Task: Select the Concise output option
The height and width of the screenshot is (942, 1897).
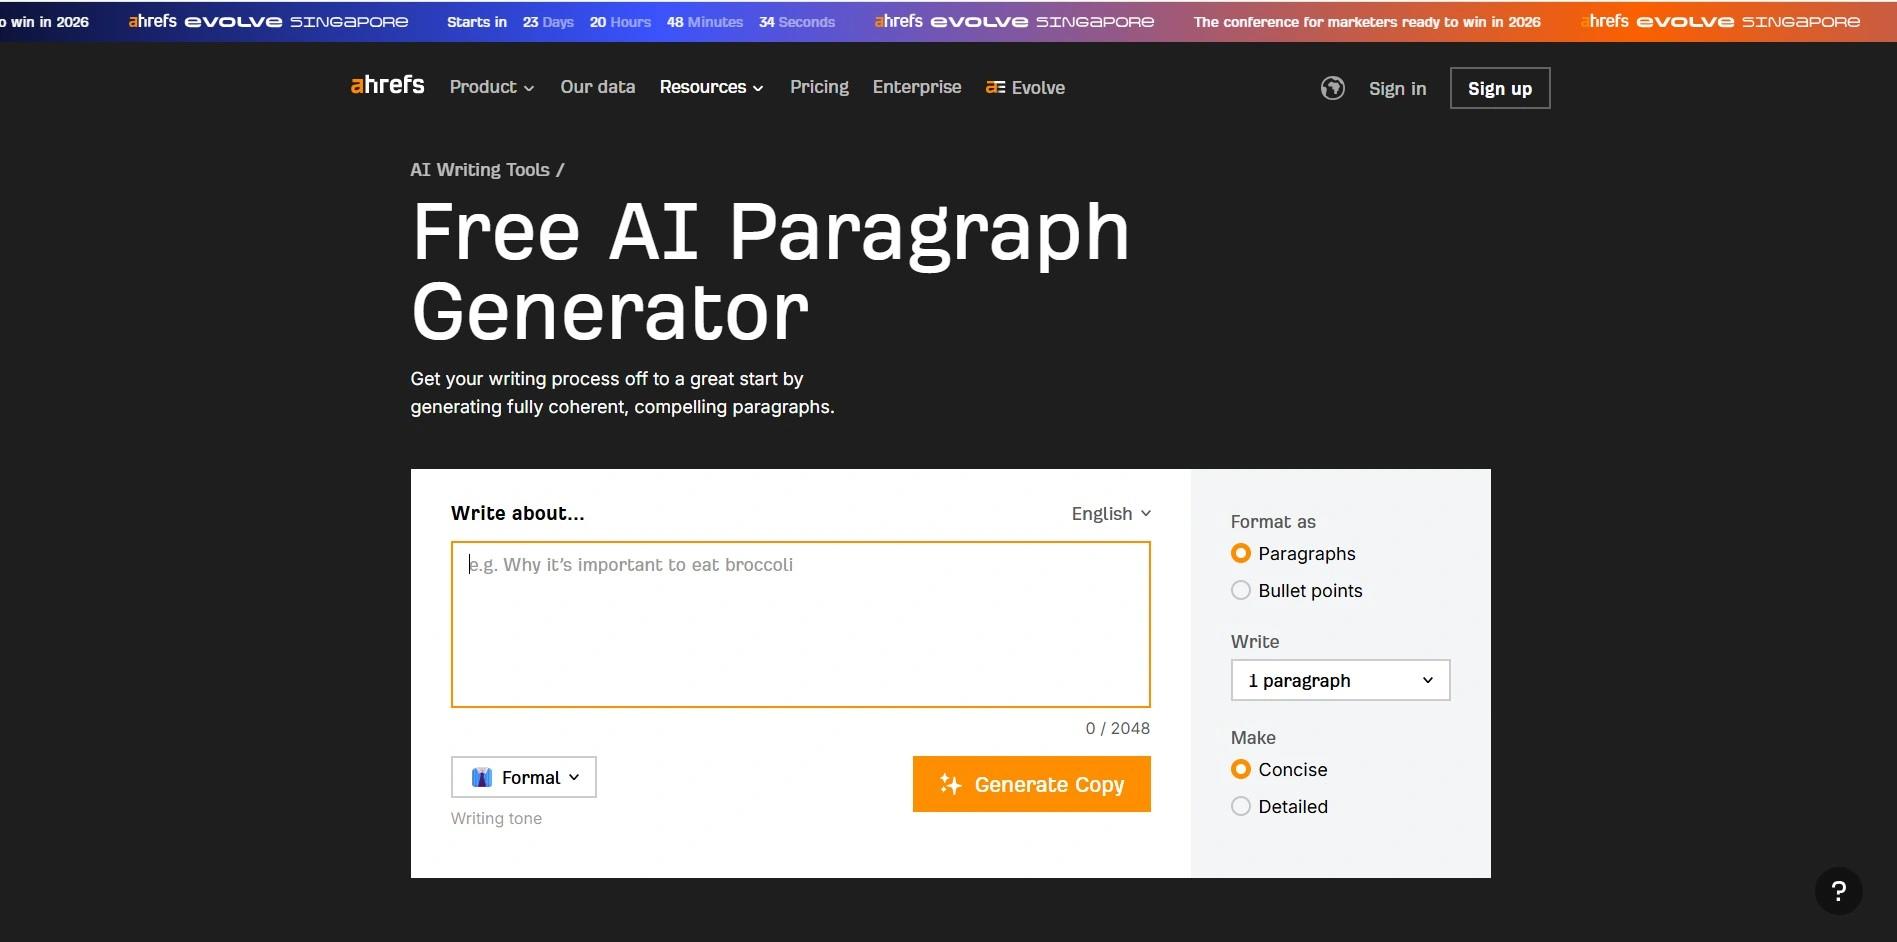Action: point(1241,769)
